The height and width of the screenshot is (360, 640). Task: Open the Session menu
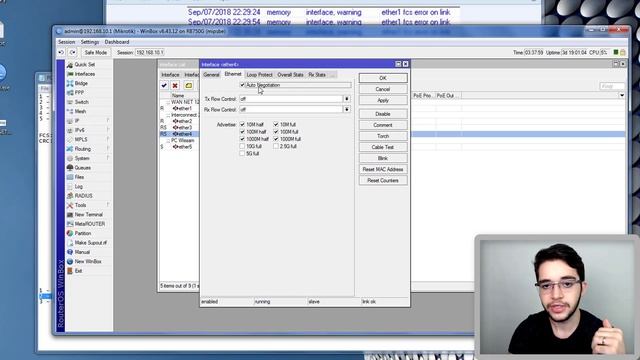point(67,42)
